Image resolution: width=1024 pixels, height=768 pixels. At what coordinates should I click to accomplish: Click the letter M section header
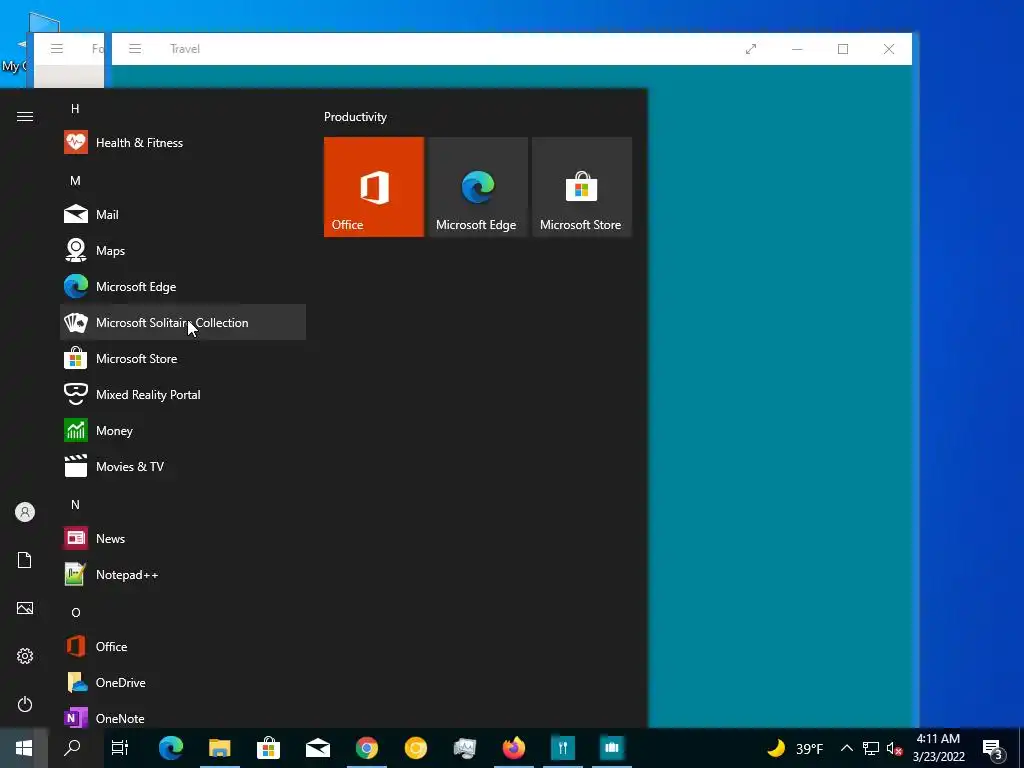[x=75, y=180]
